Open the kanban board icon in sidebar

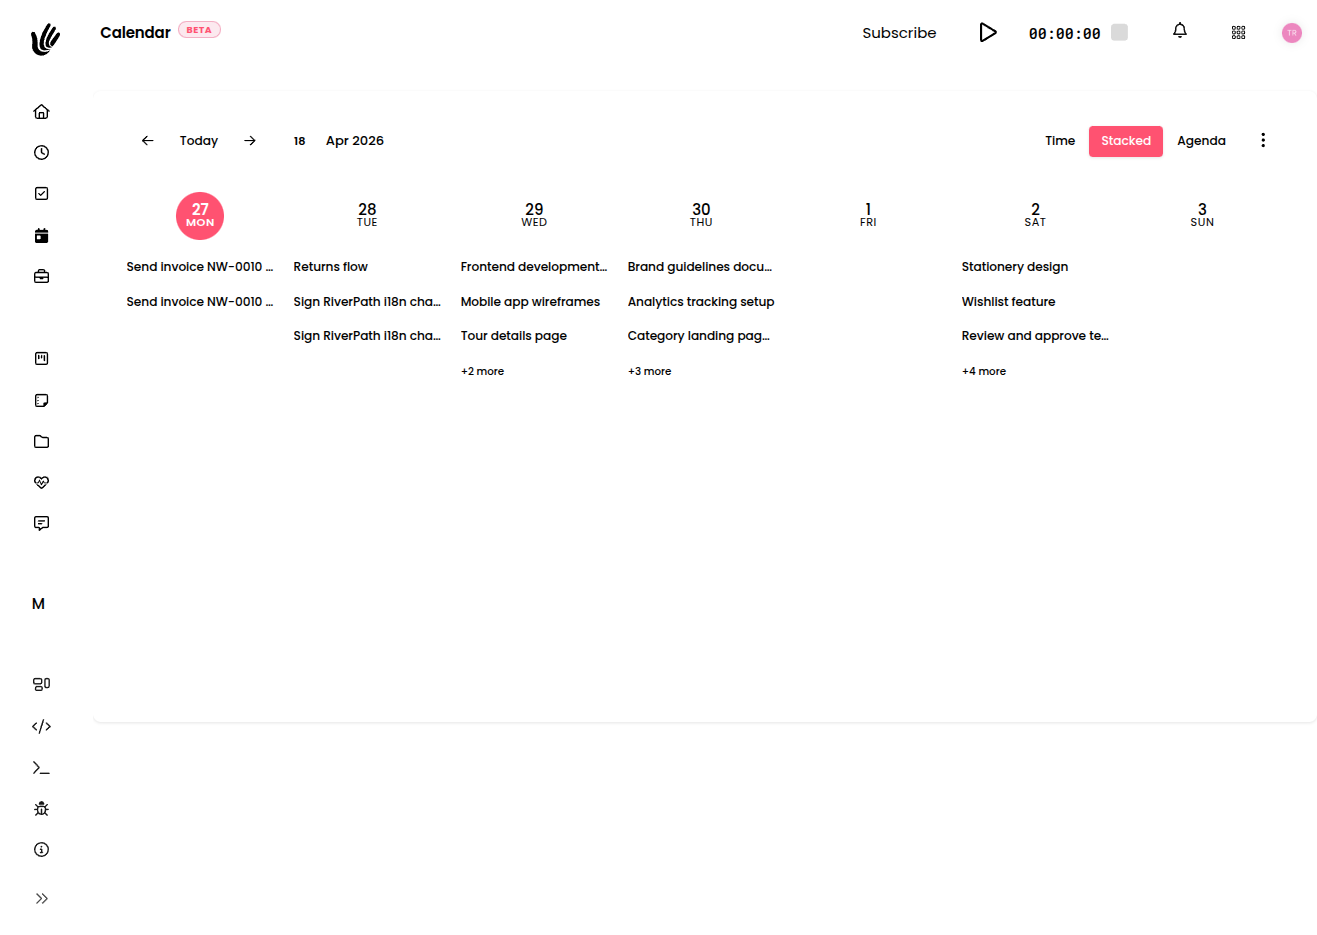41,359
